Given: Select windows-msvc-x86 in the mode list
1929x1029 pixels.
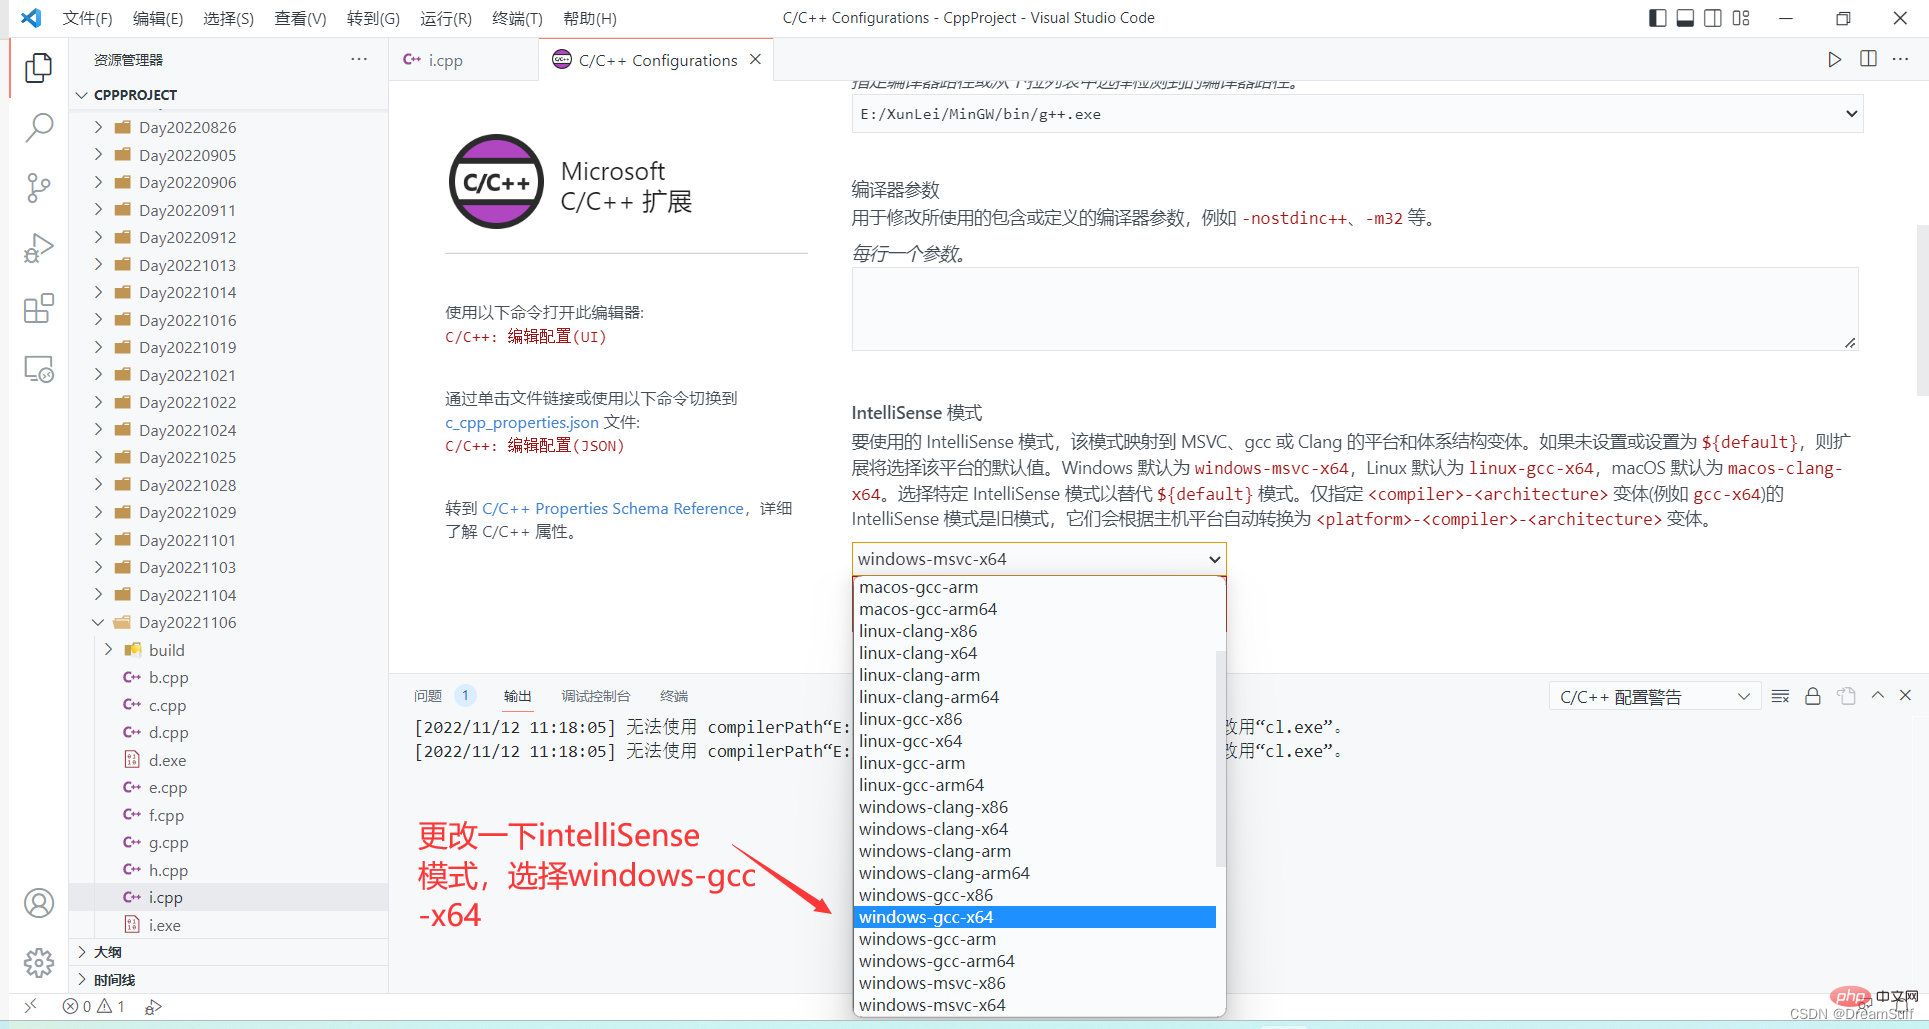Looking at the screenshot, I should pyautogui.click(x=1036, y=983).
